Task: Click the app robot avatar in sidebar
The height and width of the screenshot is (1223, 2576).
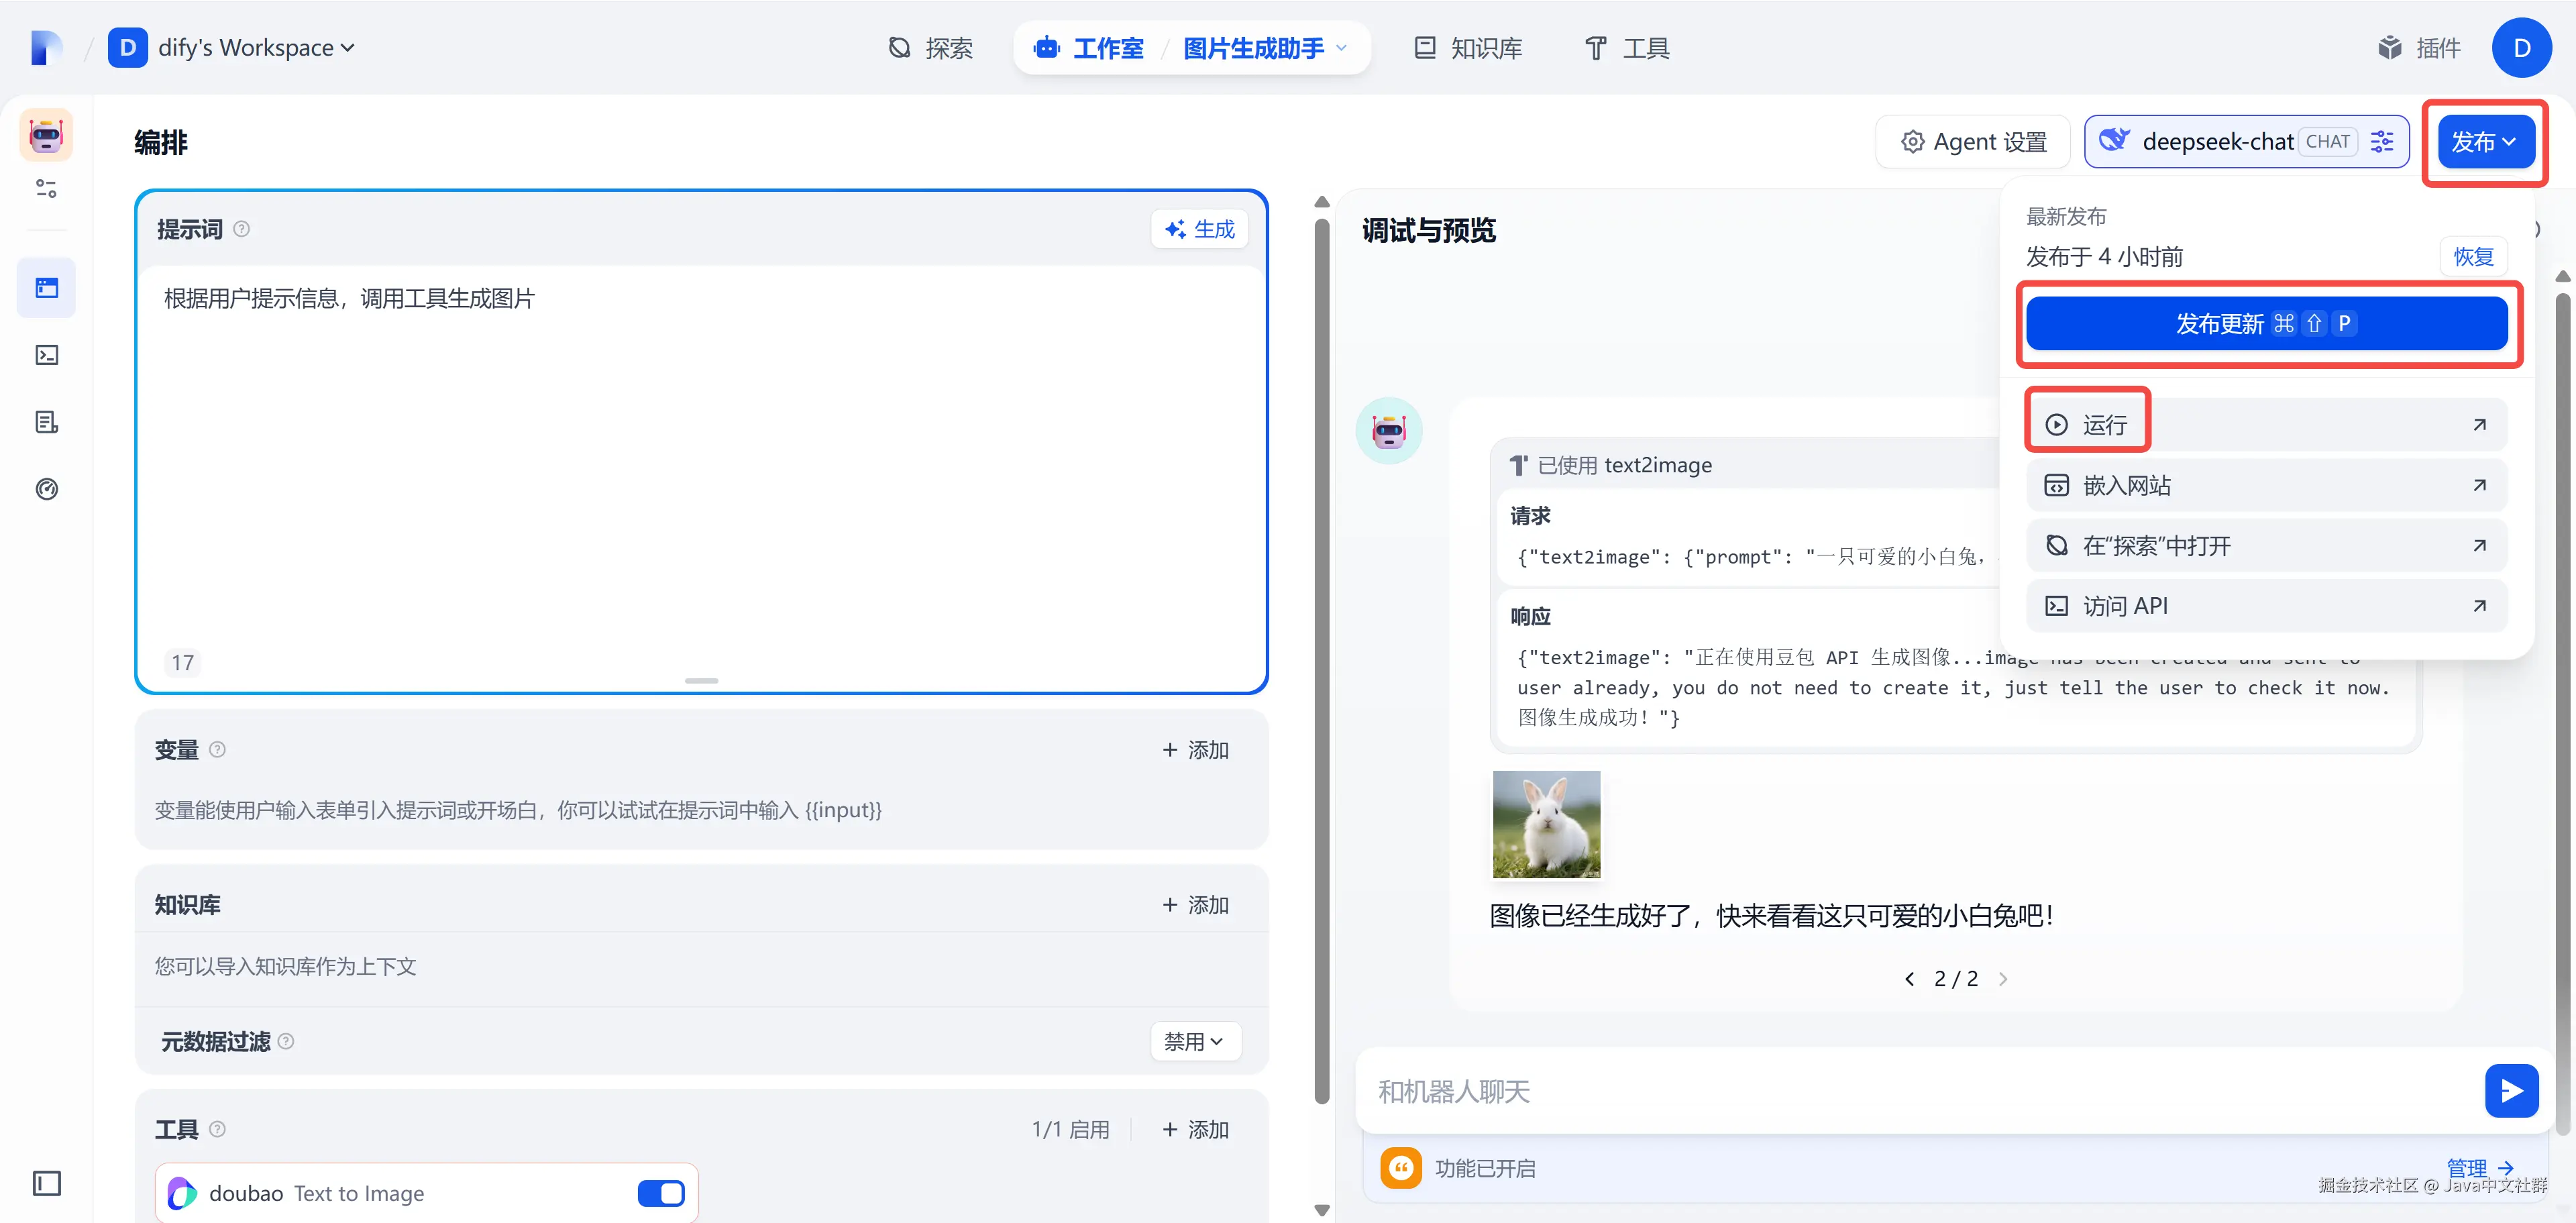Action: pyautogui.click(x=47, y=135)
